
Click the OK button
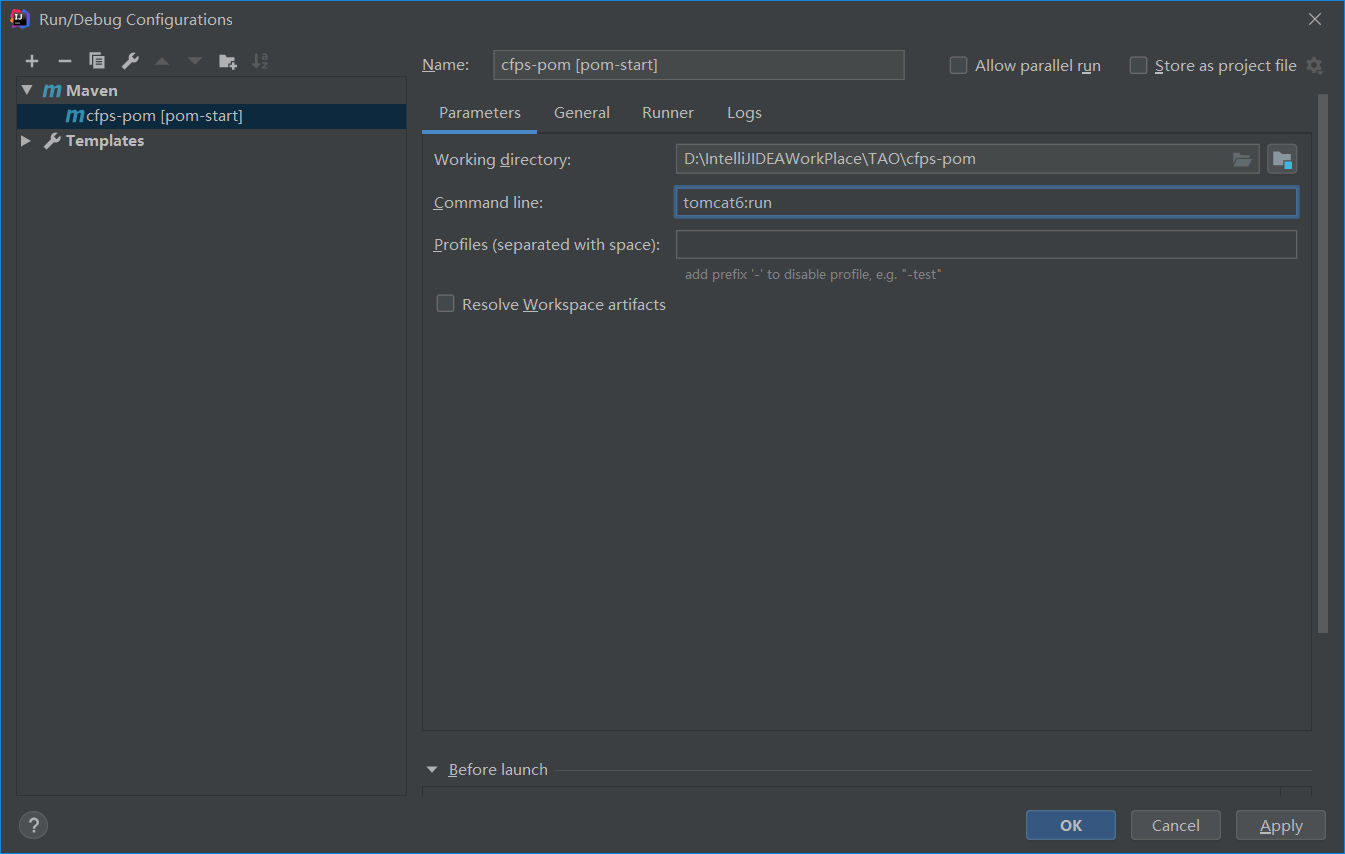pos(1070,825)
